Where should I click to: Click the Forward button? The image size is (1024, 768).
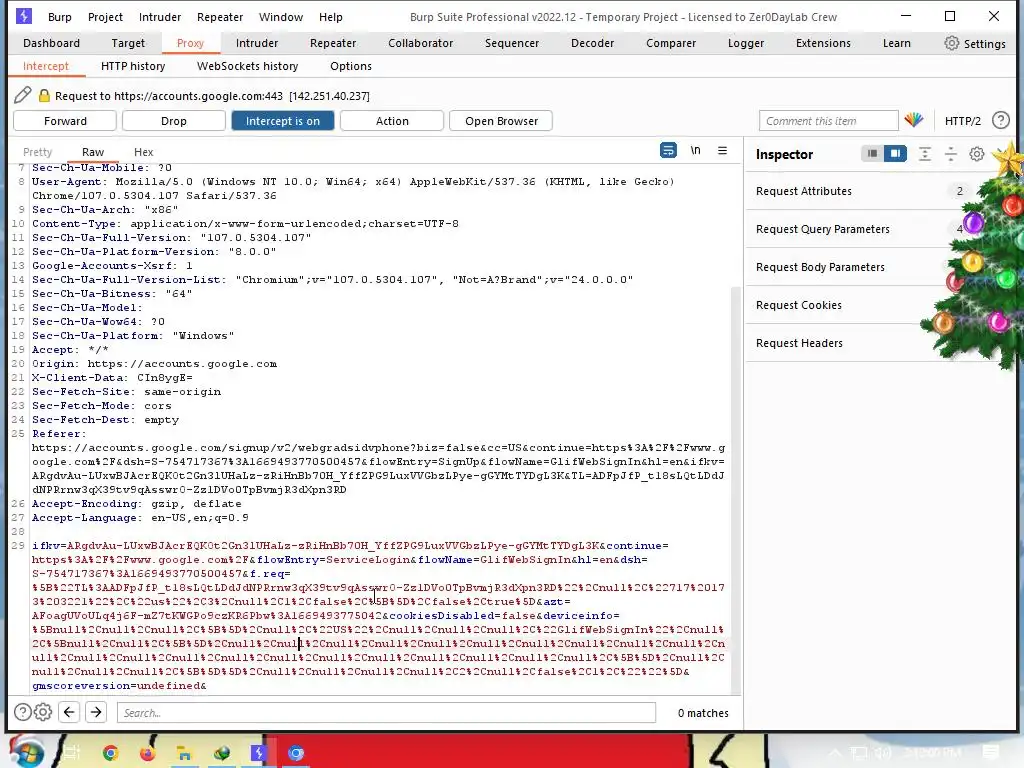65,121
